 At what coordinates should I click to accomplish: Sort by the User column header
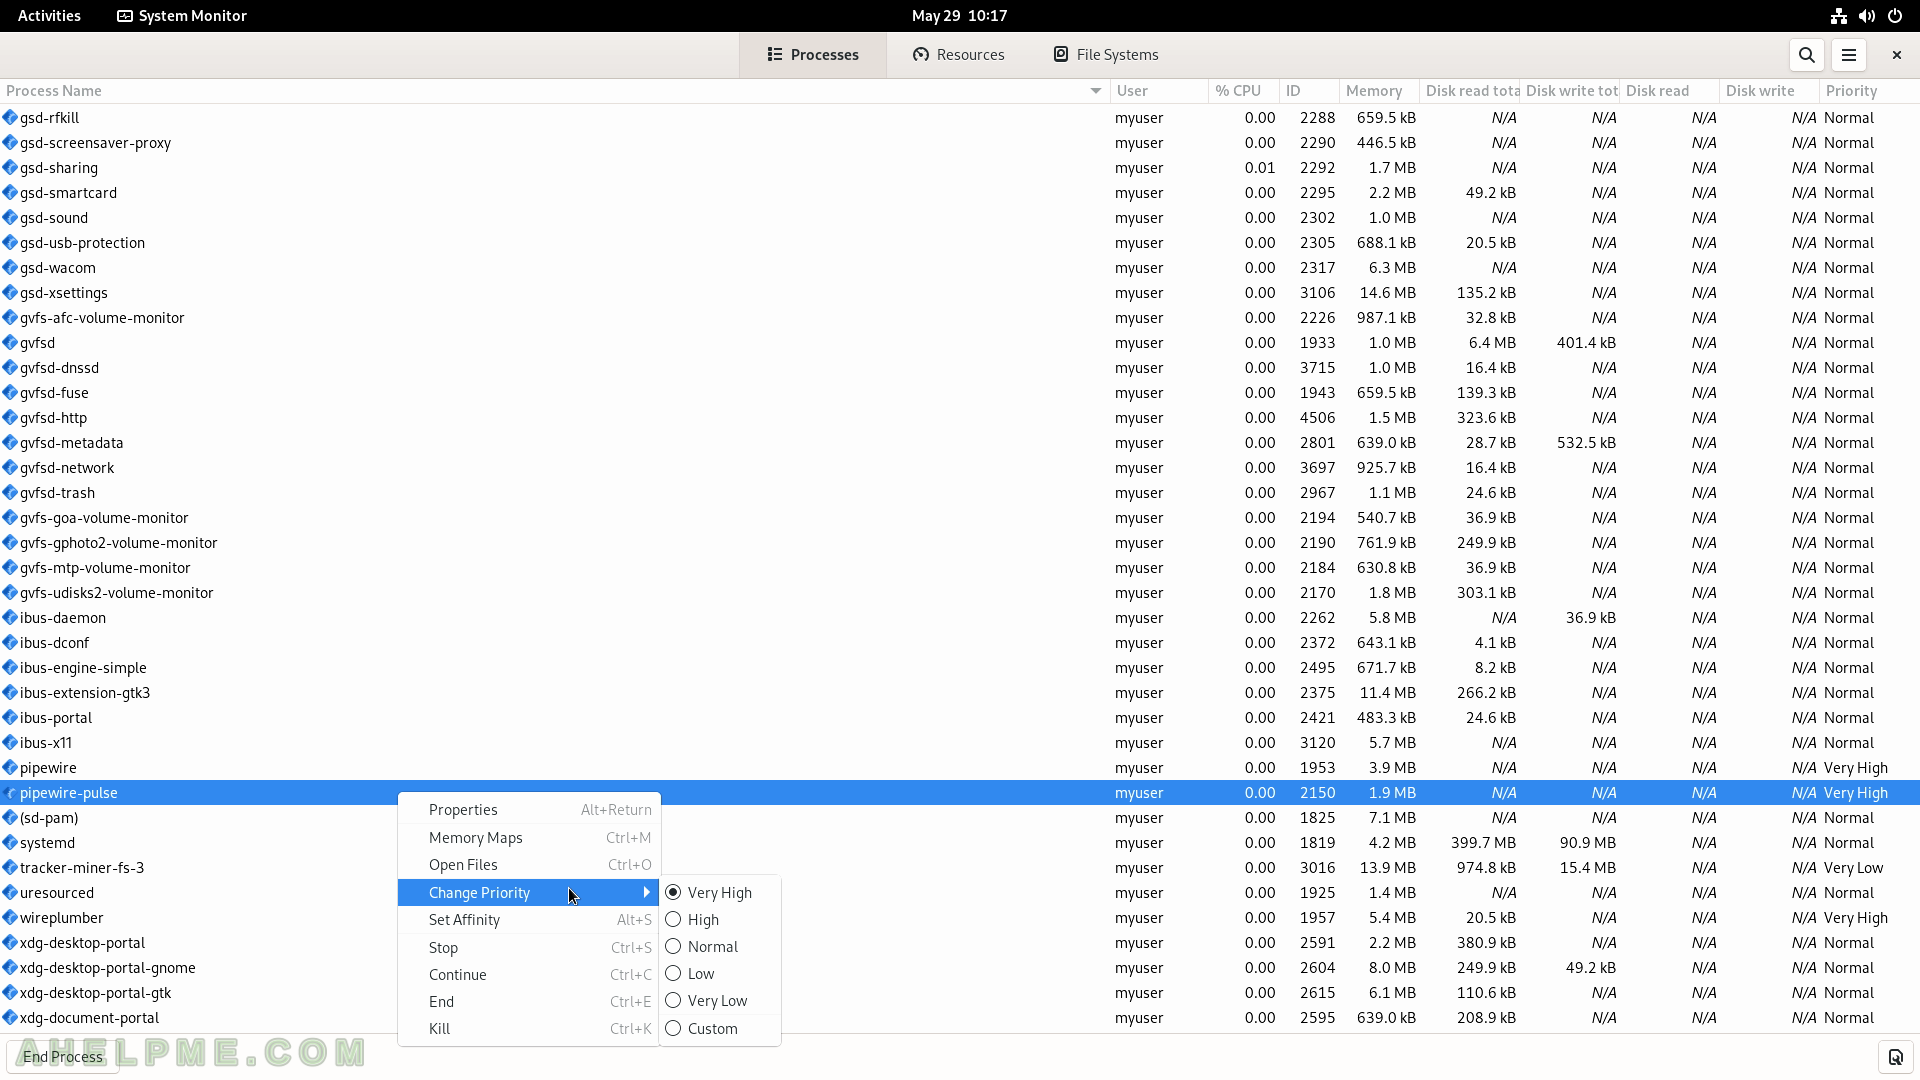(1158, 91)
